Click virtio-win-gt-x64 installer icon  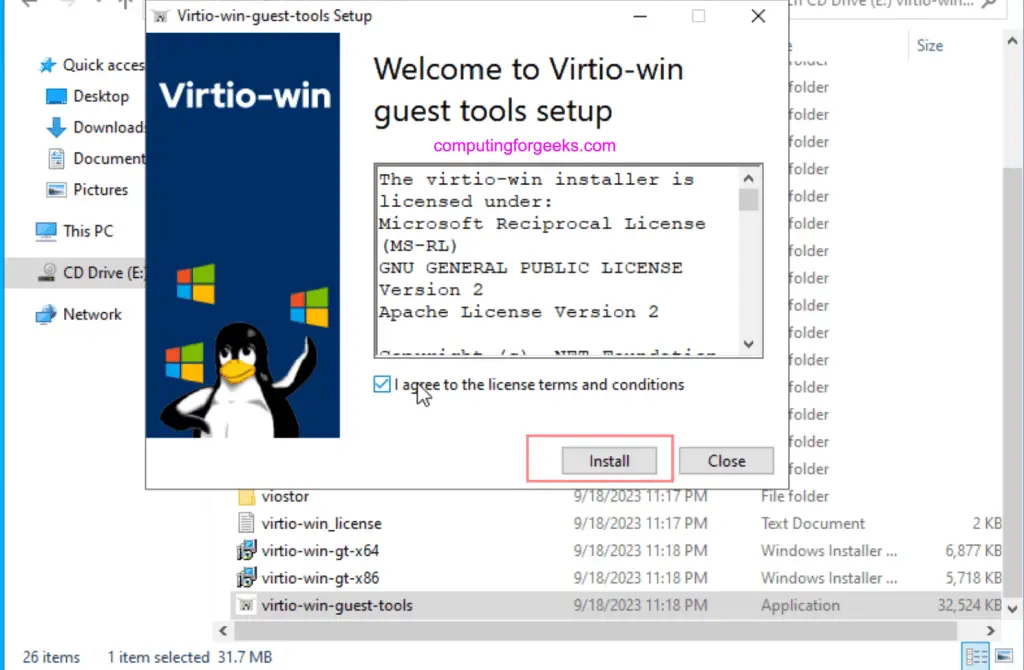pyautogui.click(x=246, y=550)
